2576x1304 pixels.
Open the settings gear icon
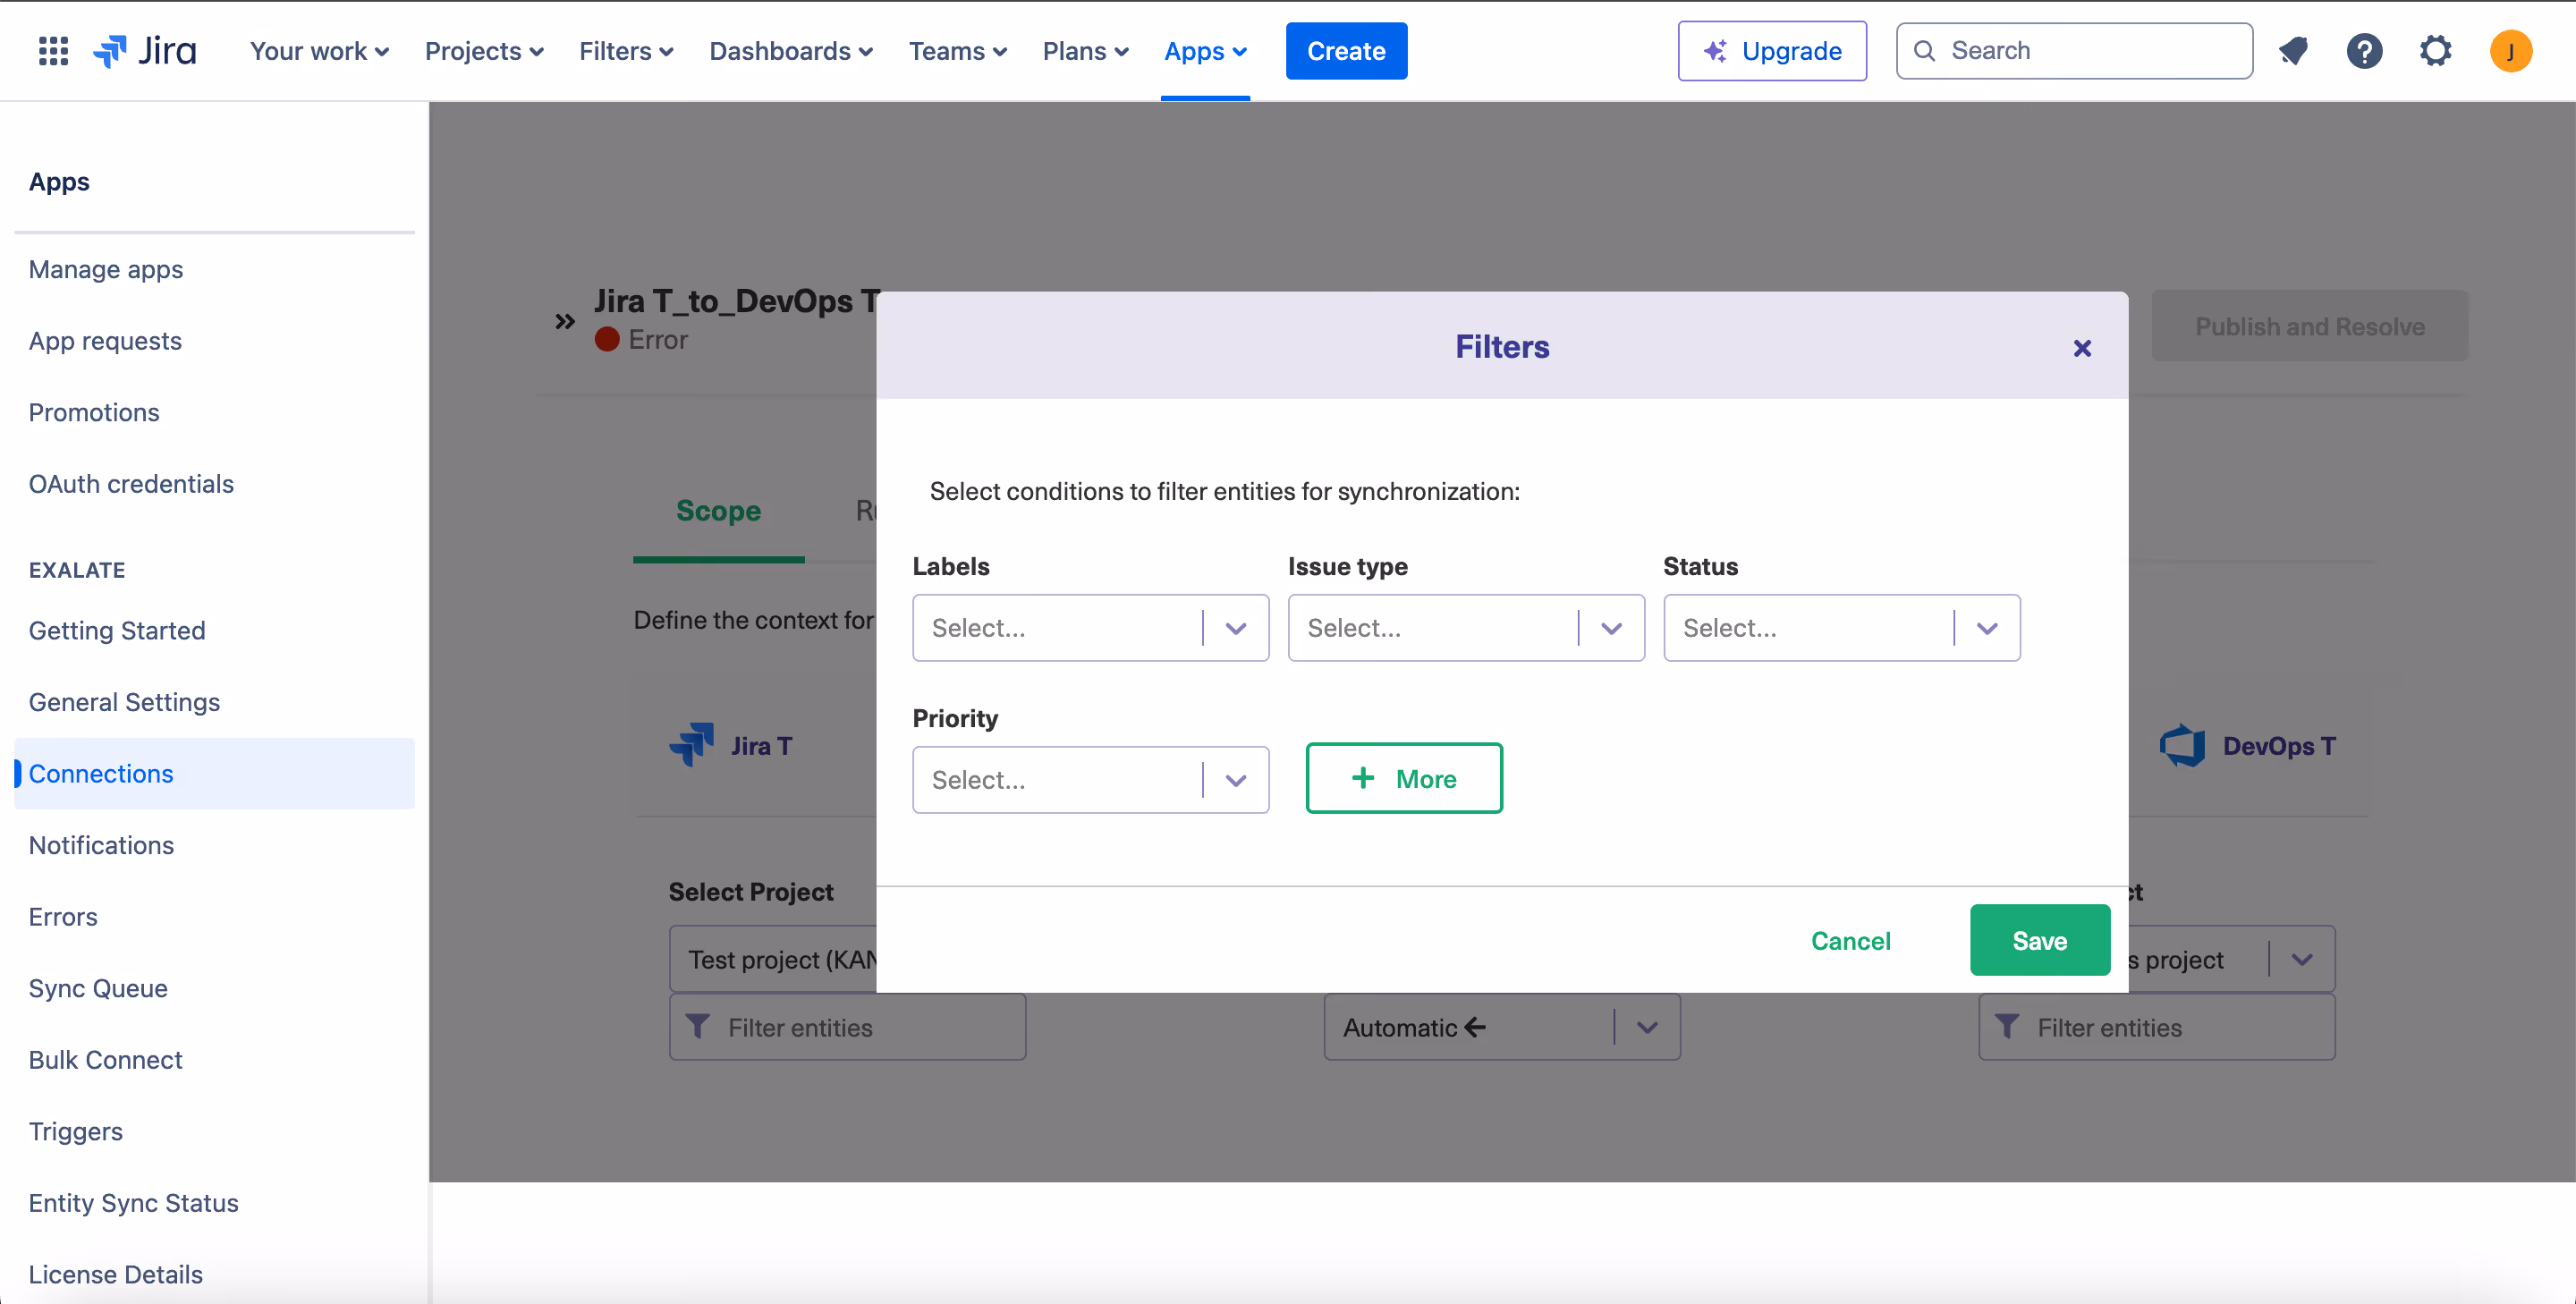[x=2435, y=51]
